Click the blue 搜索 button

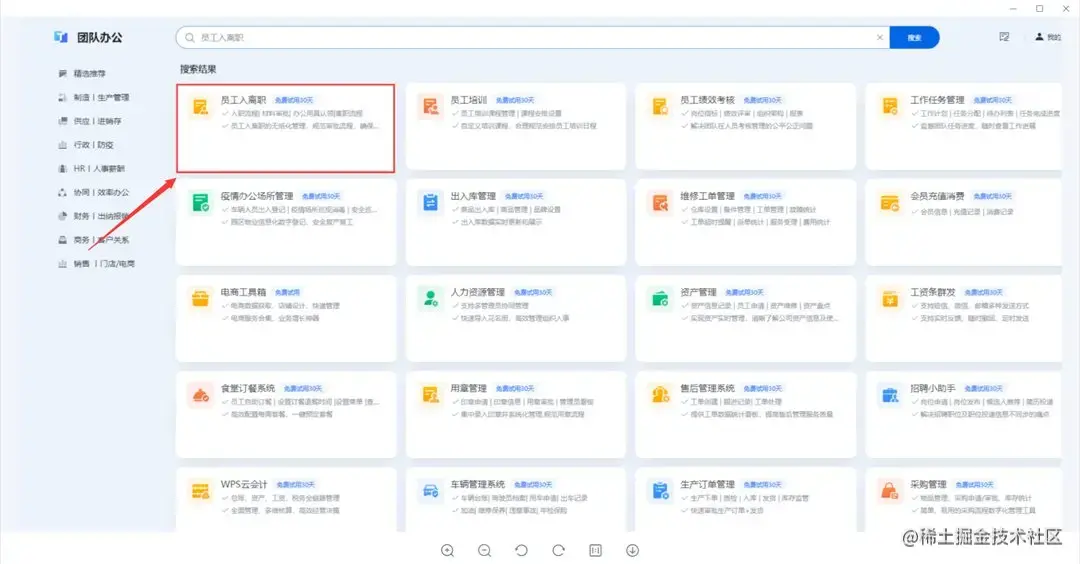(914, 37)
